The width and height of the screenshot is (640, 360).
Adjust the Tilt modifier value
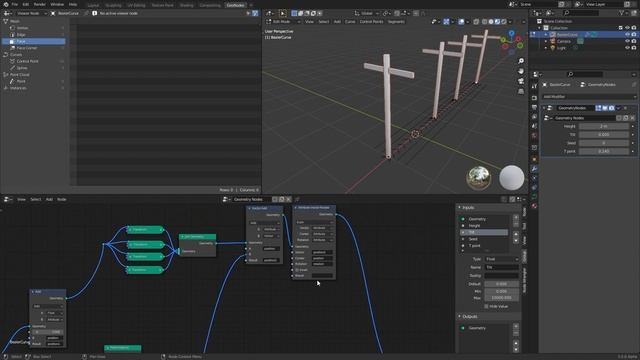tap(604, 135)
